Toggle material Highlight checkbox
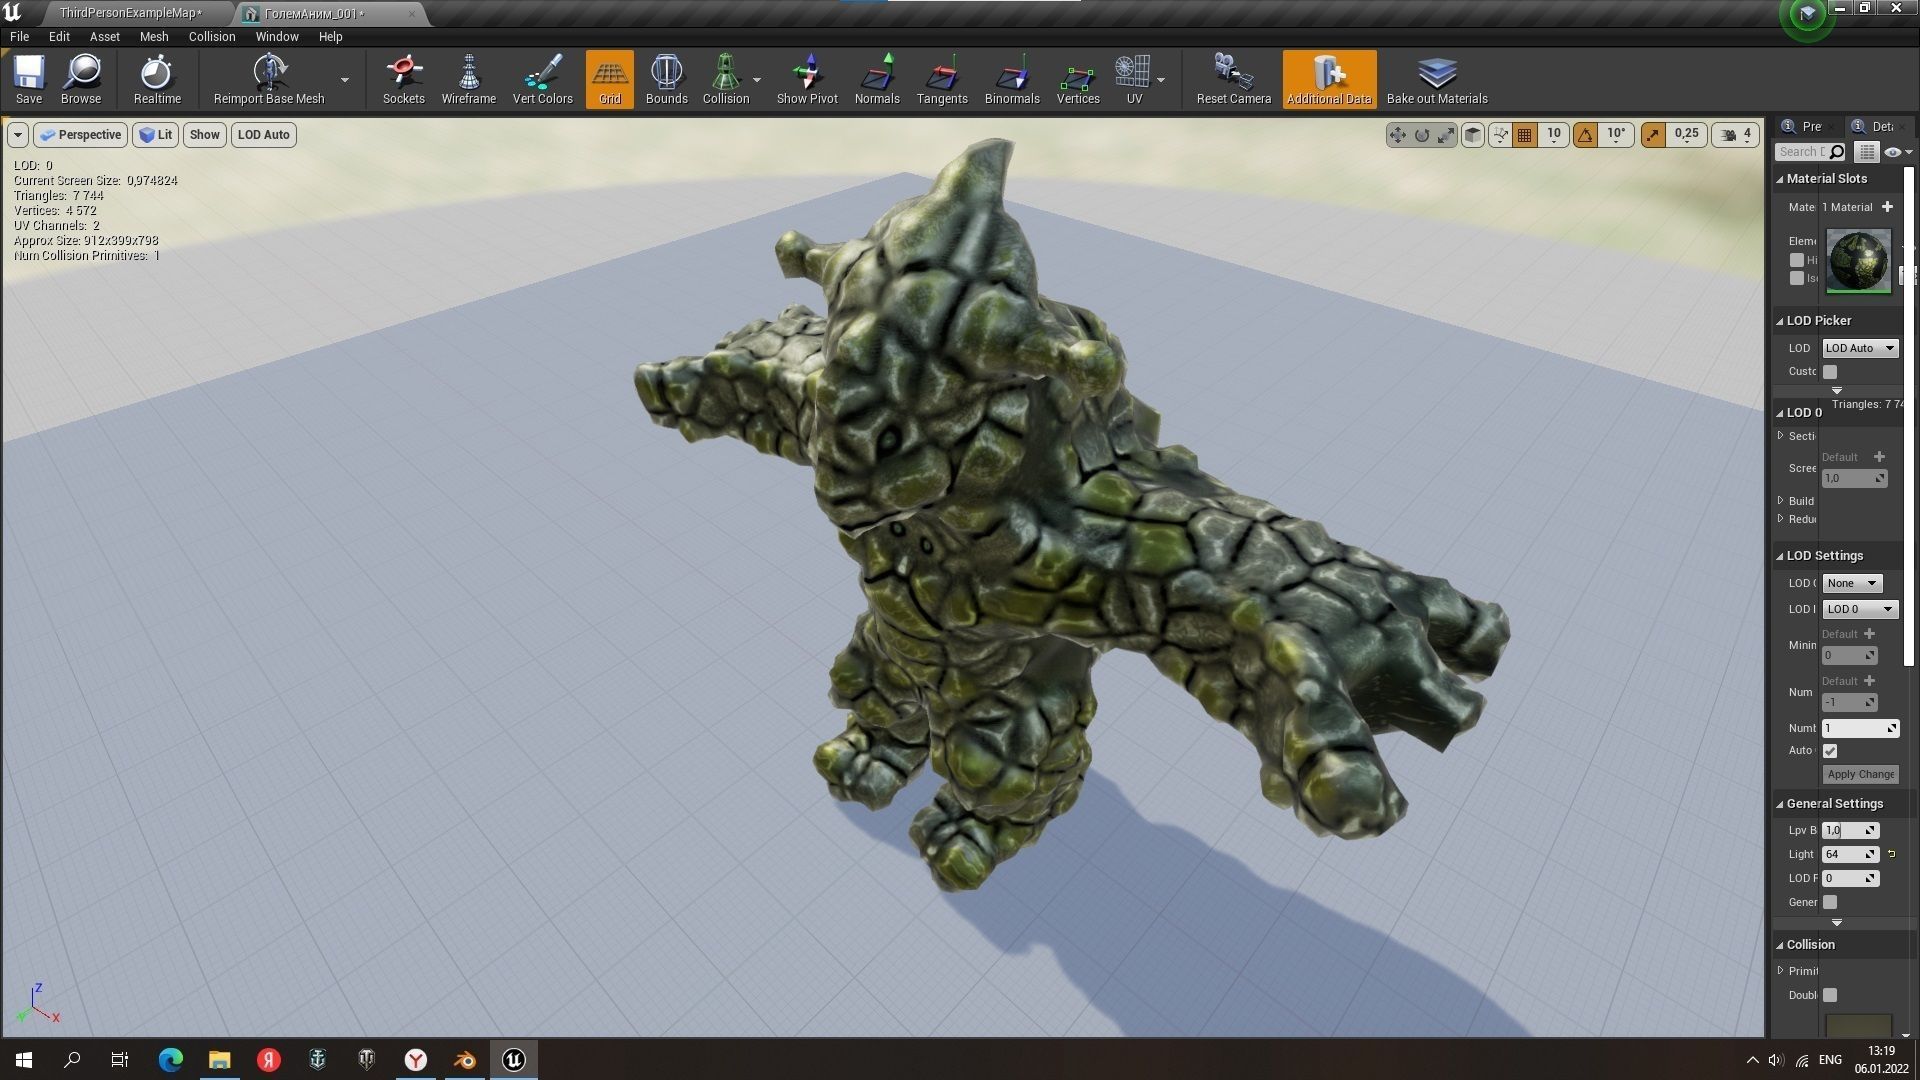Viewport: 1920px width, 1080px height. [x=1797, y=260]
